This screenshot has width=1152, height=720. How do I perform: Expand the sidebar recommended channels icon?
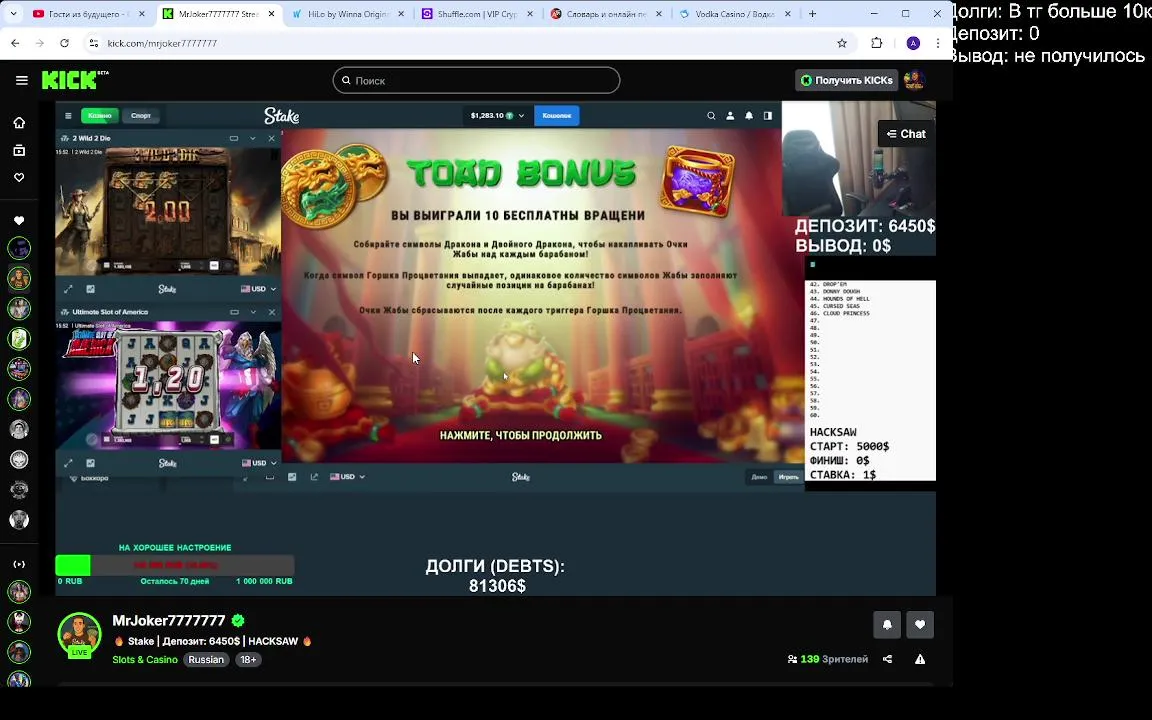[19, 564]
